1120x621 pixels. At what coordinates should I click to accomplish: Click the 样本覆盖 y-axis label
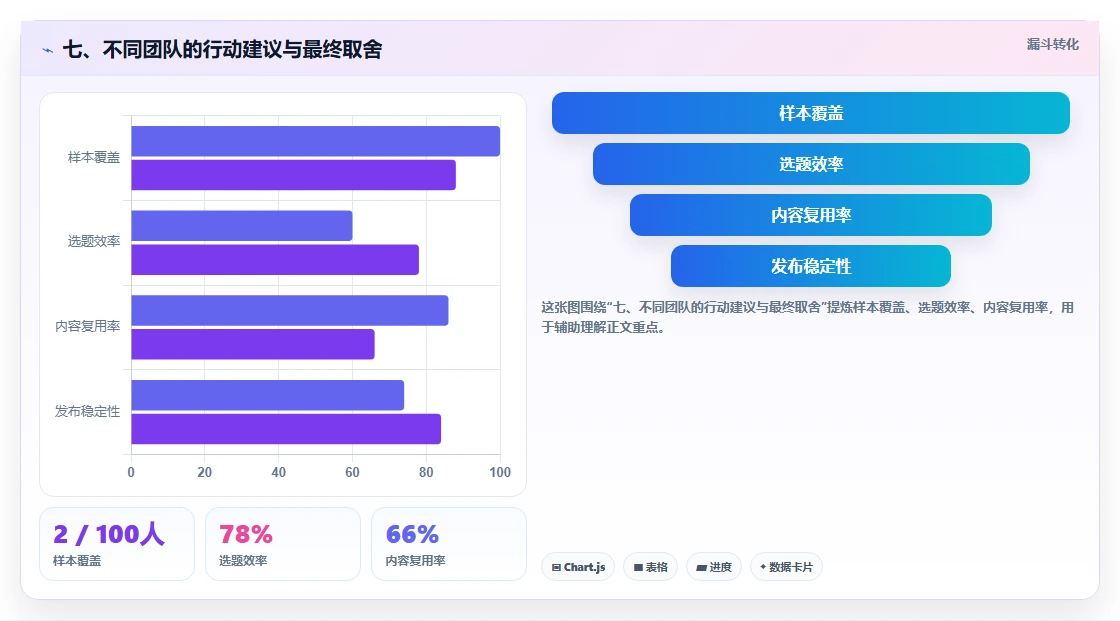tap(94, 157)
